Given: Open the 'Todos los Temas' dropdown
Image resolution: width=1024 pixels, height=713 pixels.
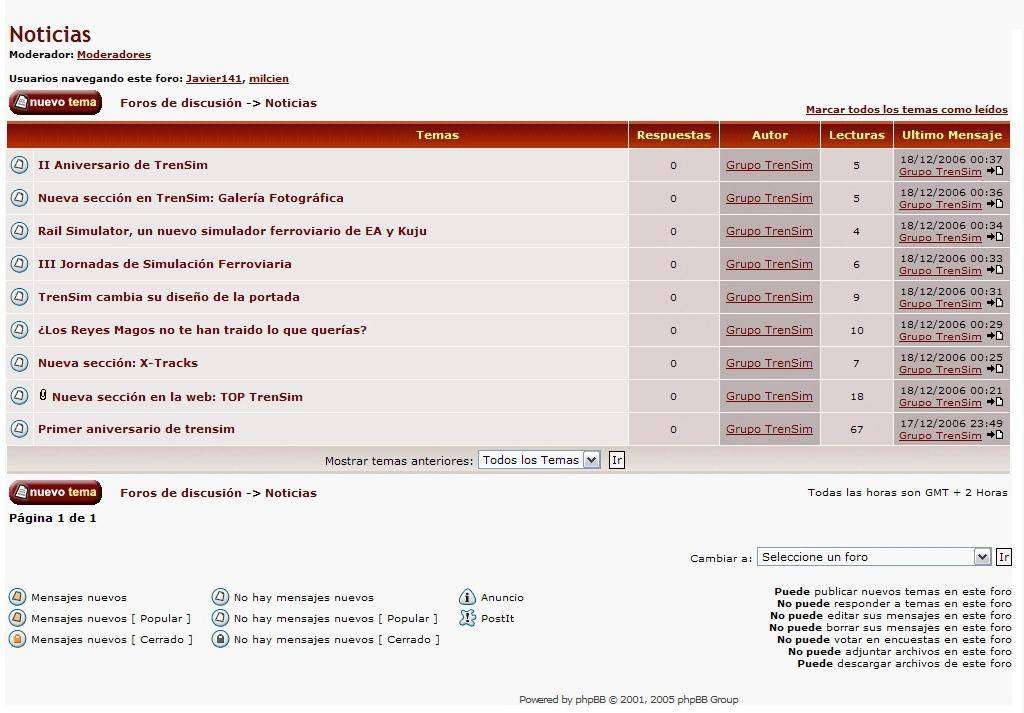Looking at the screenshot, I should 539,460.
